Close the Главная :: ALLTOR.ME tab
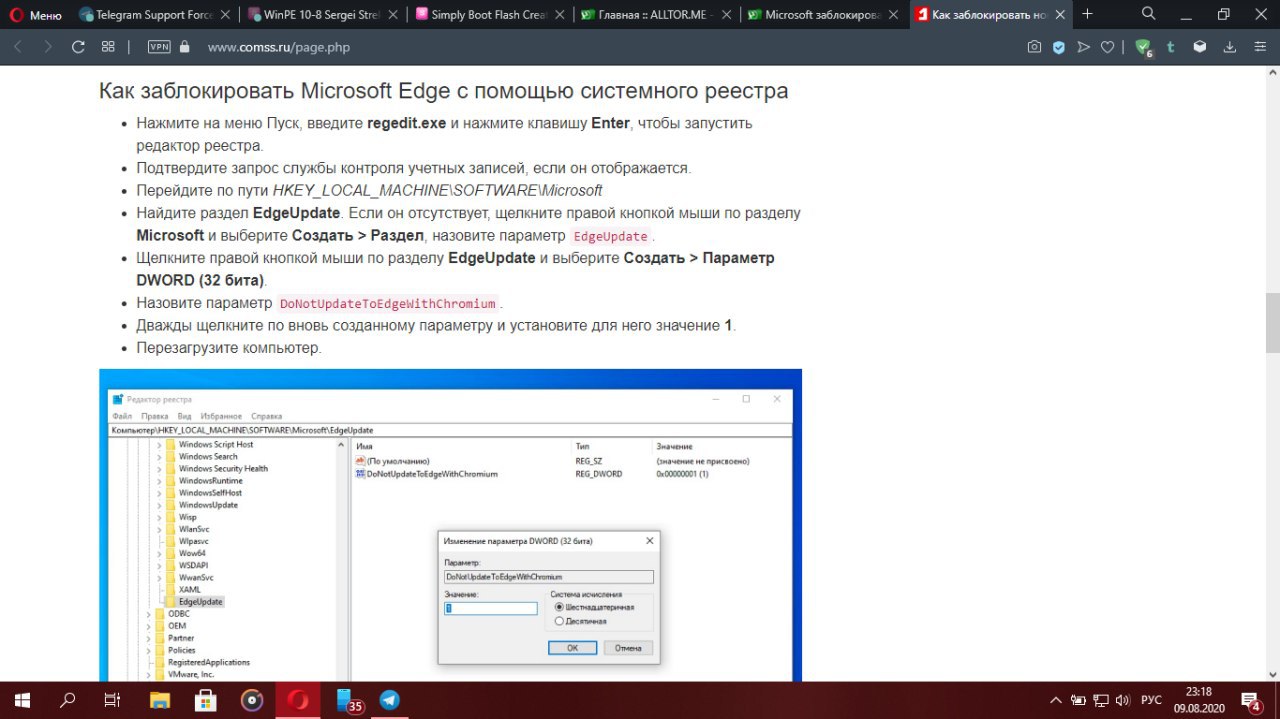The width and height of the screenshot is (1280, 719). tap(726, 15)
